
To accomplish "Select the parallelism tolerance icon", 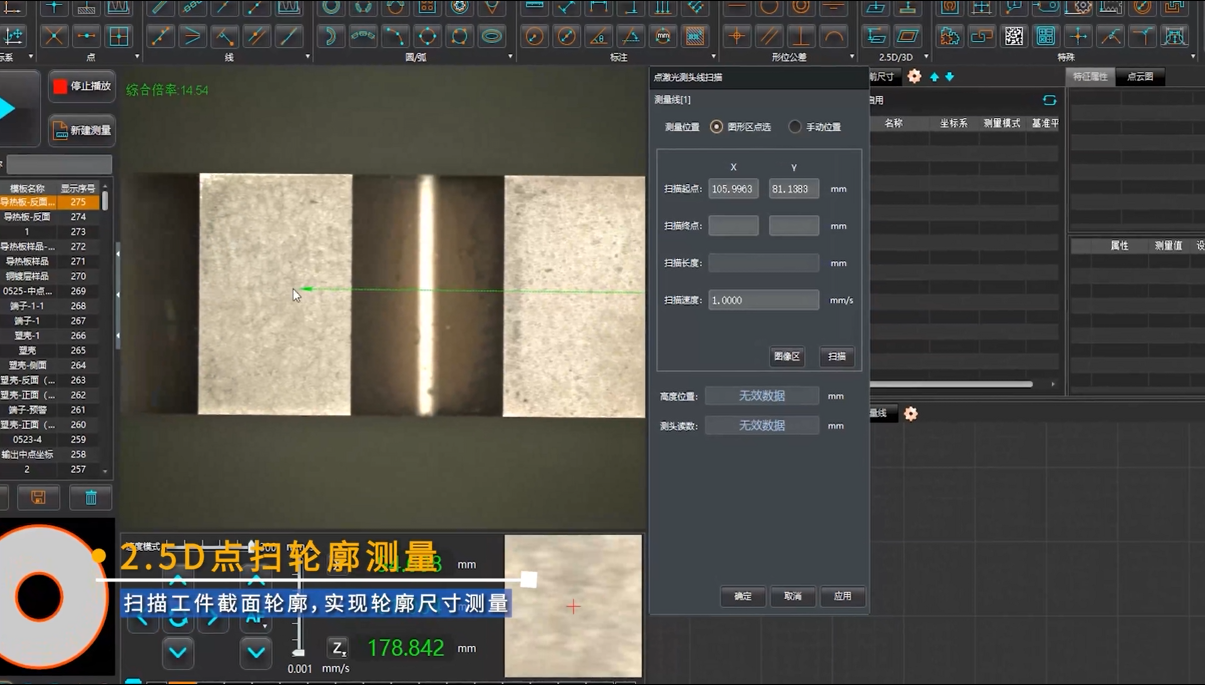I will tap(769, 37).
